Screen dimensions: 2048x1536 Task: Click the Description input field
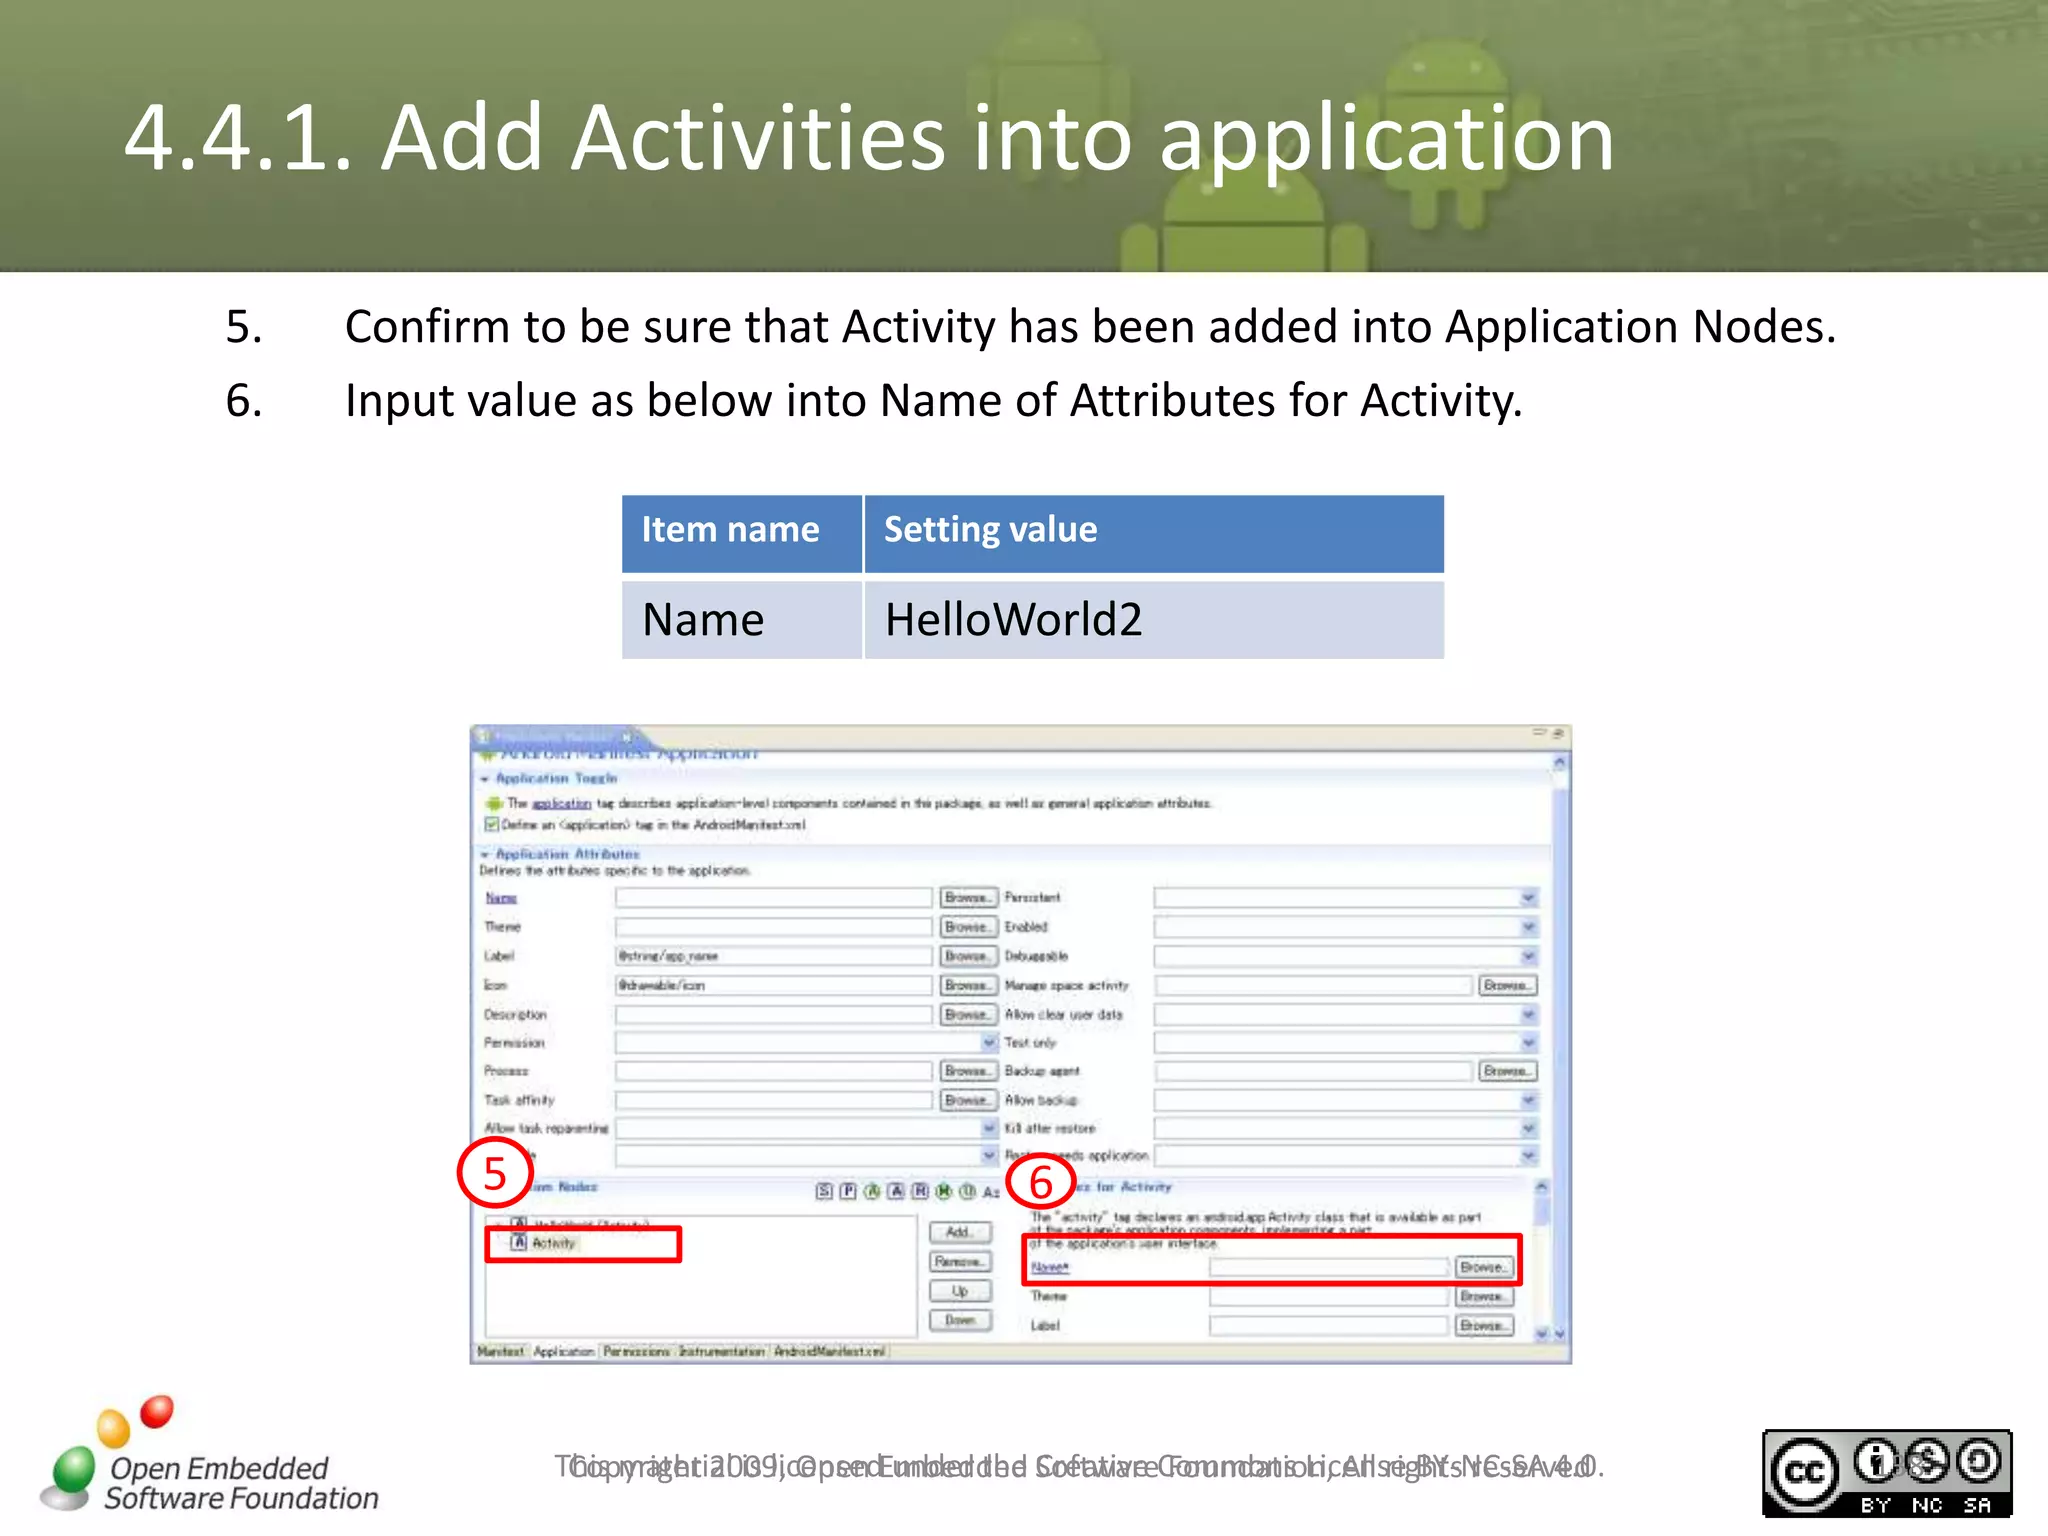click(774, 1014)
